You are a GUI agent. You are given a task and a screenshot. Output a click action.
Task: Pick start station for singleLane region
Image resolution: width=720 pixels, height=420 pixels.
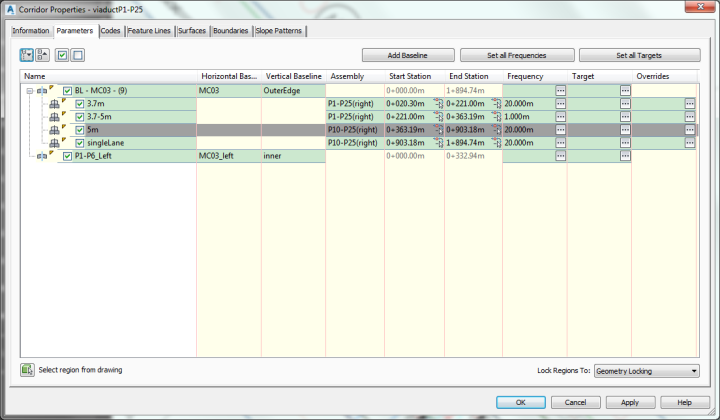[439, 143]
